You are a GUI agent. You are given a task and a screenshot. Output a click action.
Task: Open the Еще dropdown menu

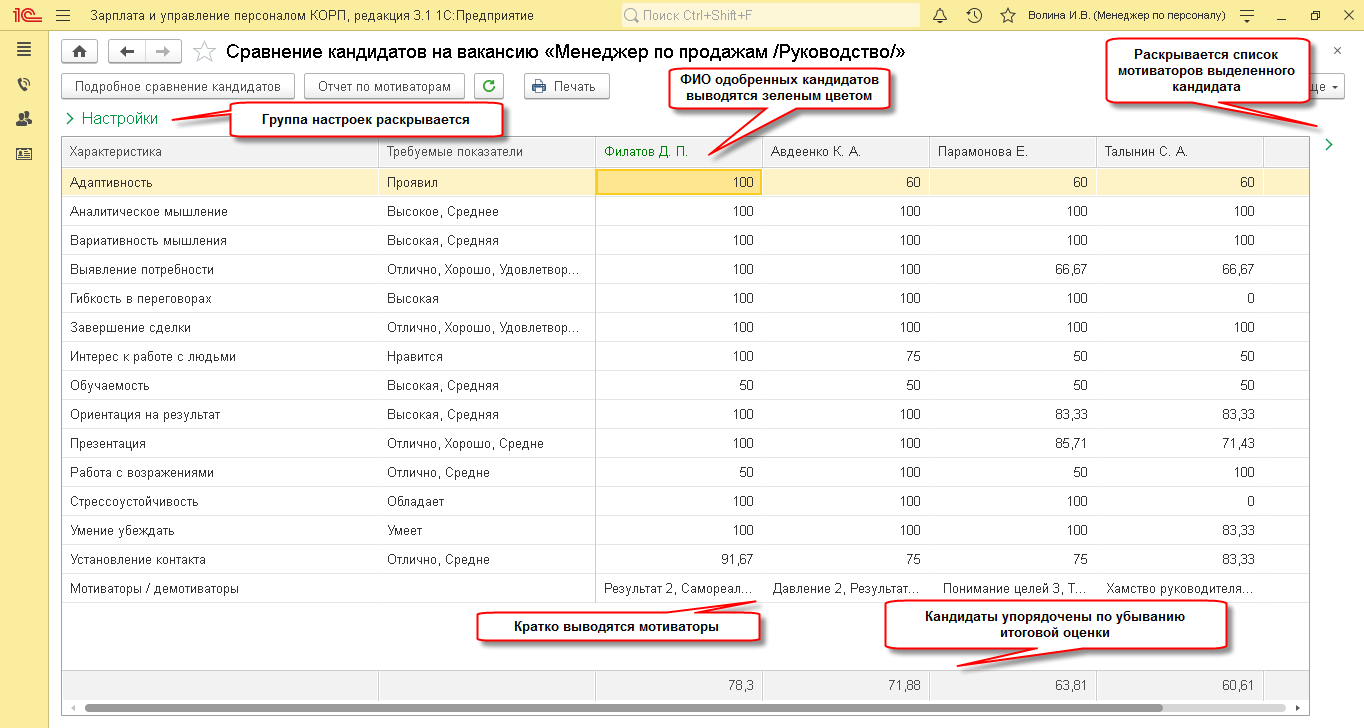[x=1326, y=87]
